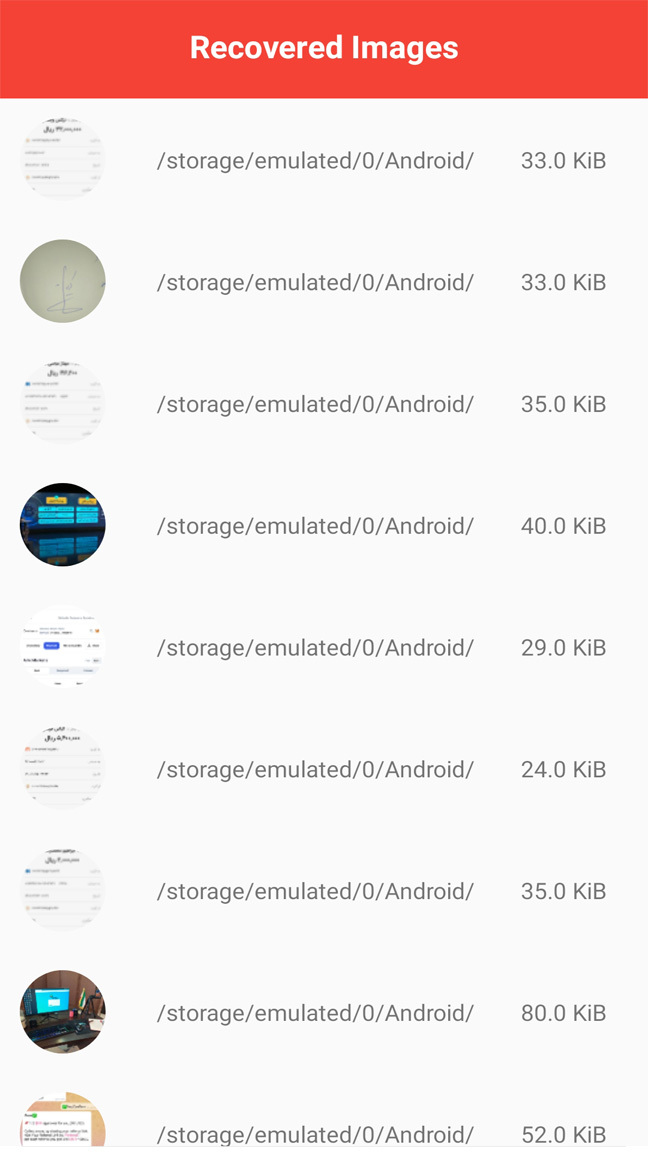Click the 52.0 KiB file size

click(564, 1134)
